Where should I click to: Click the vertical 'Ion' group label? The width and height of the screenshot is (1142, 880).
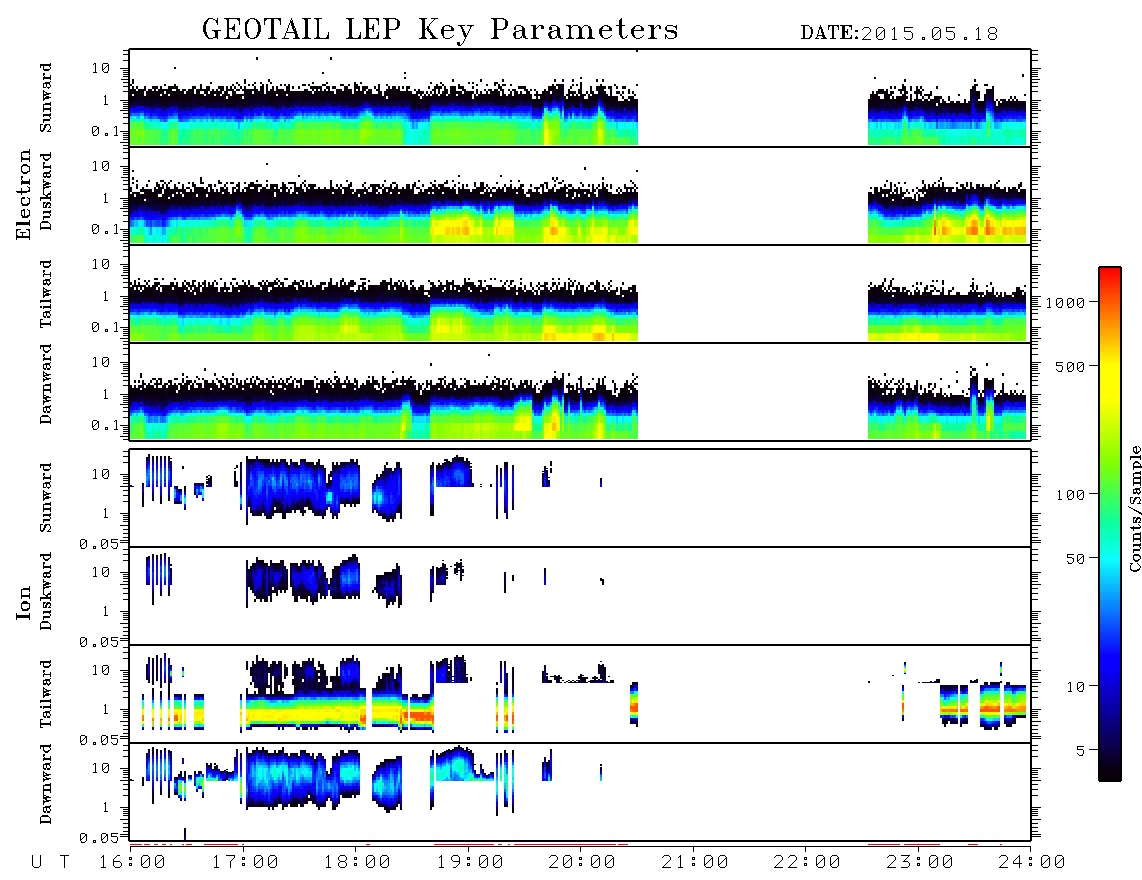(x=23, y=602)
